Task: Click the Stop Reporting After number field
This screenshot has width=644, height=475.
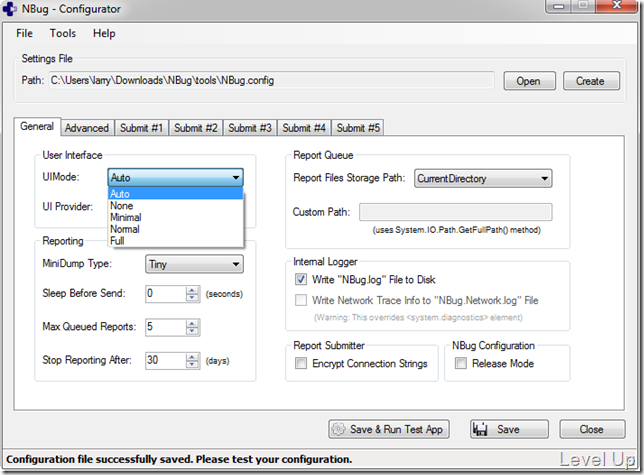Action: click(166, 361)
